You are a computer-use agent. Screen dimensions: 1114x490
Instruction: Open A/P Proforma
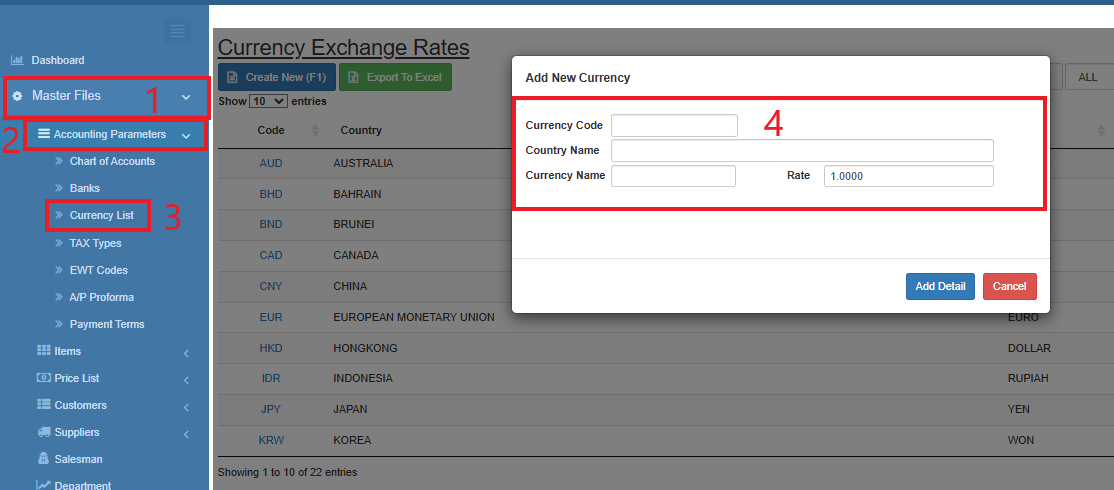click(x=102, y=297)
